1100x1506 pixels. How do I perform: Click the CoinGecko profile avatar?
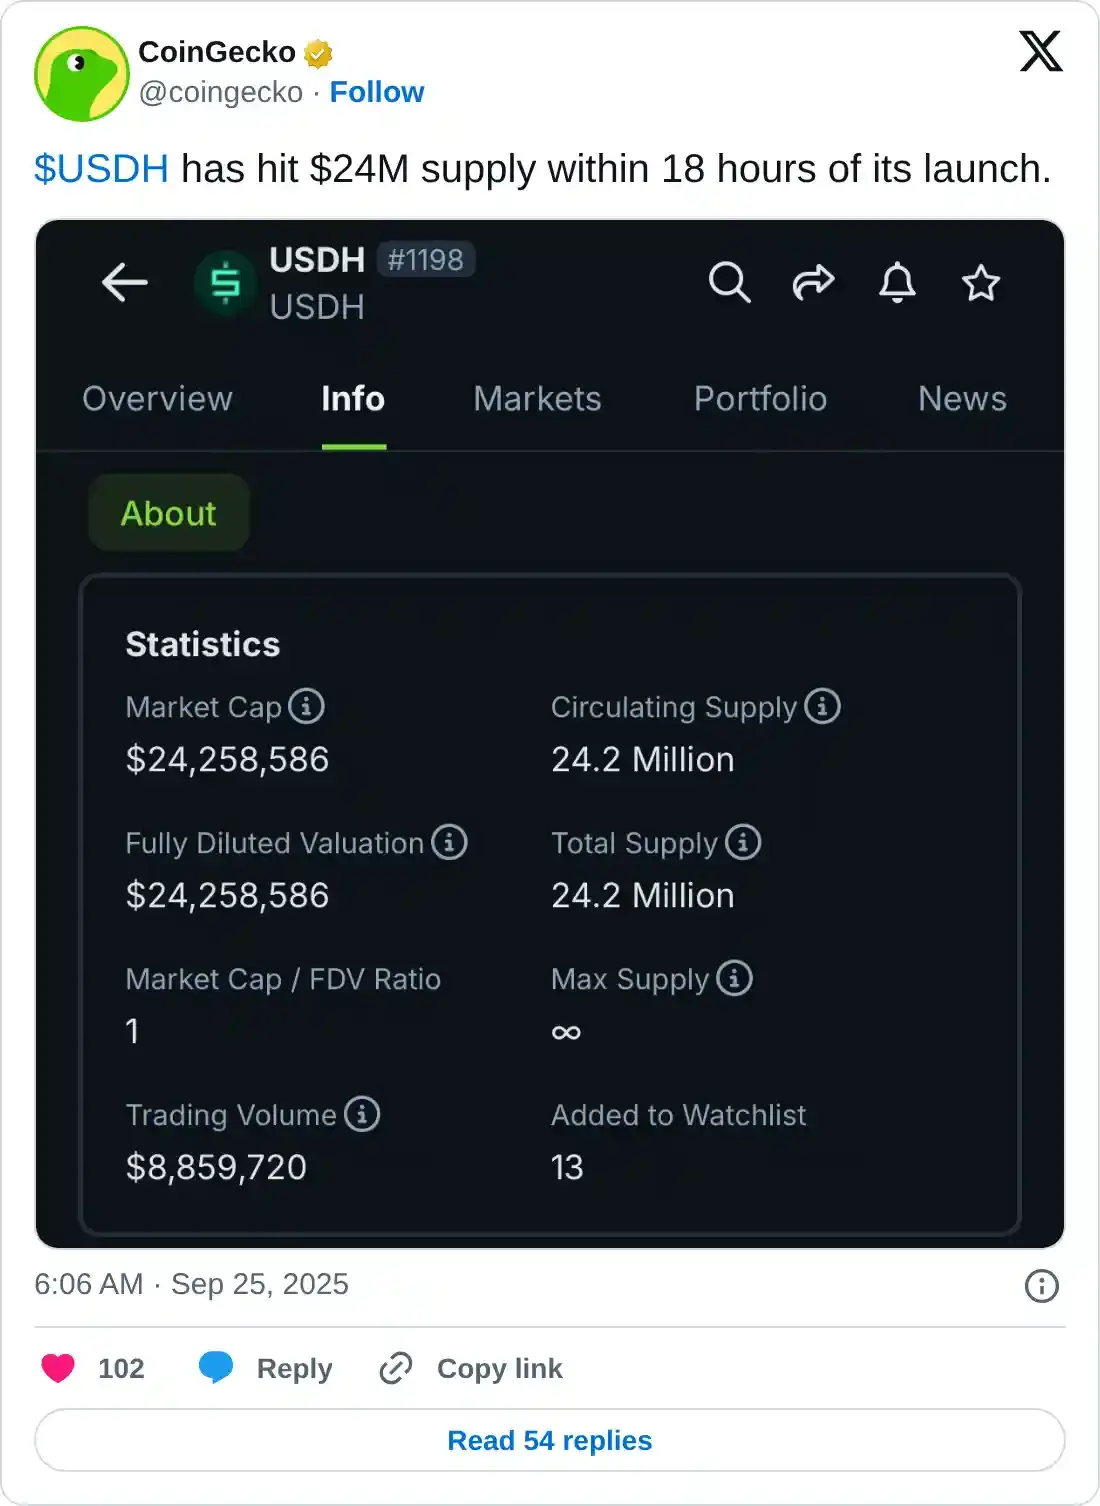pyautogui.click(x=81, y=74)
